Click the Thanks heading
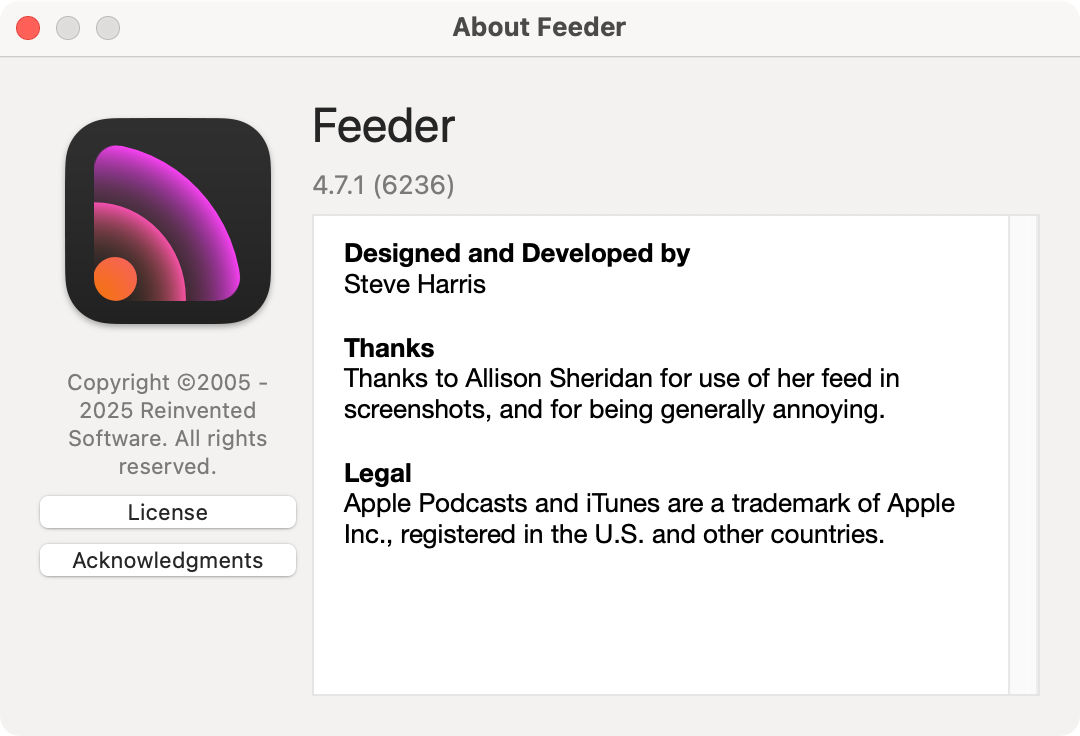 pos(389,348)
